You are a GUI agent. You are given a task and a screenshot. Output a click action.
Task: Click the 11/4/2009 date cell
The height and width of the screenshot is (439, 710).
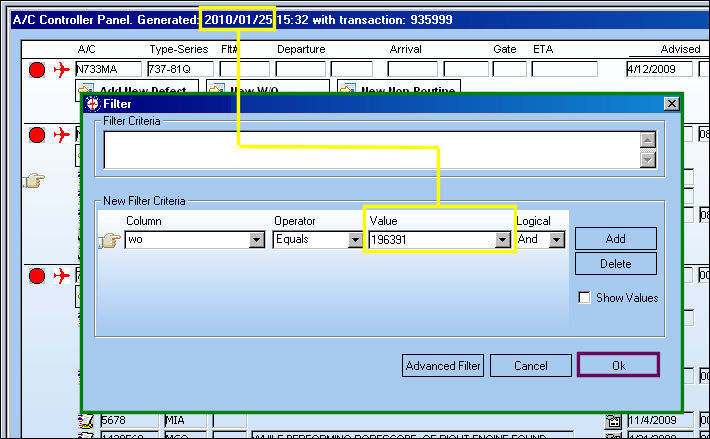660,420
